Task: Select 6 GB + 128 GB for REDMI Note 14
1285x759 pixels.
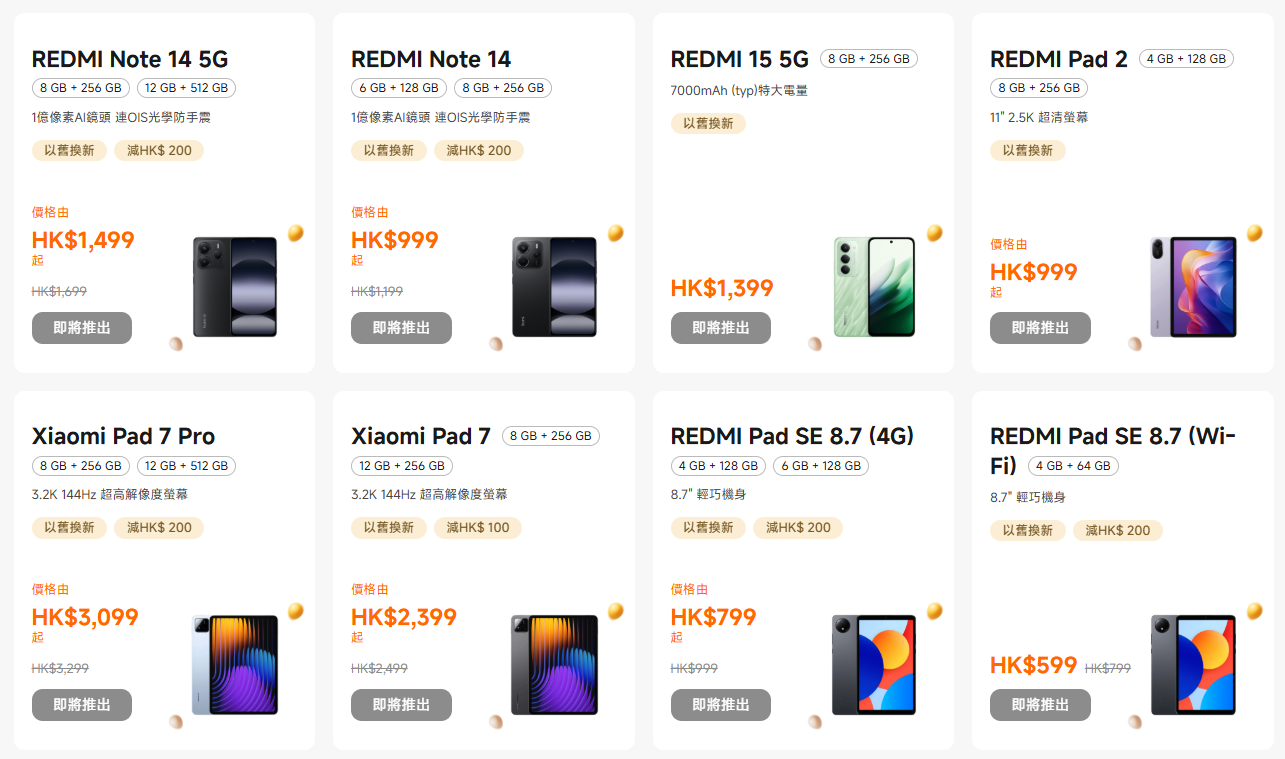Action: (399, 88)
